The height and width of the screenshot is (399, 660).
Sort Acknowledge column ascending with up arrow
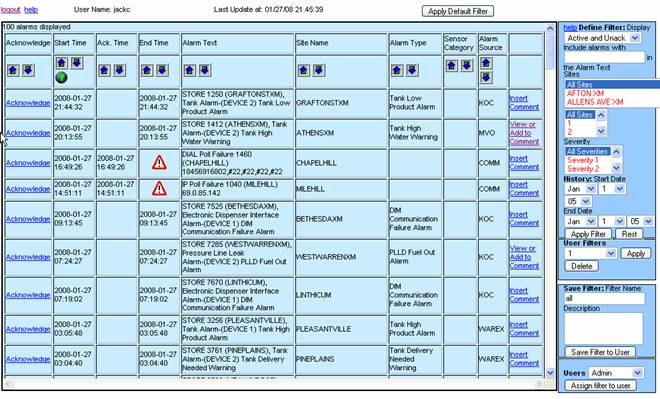tap(13, 70)
